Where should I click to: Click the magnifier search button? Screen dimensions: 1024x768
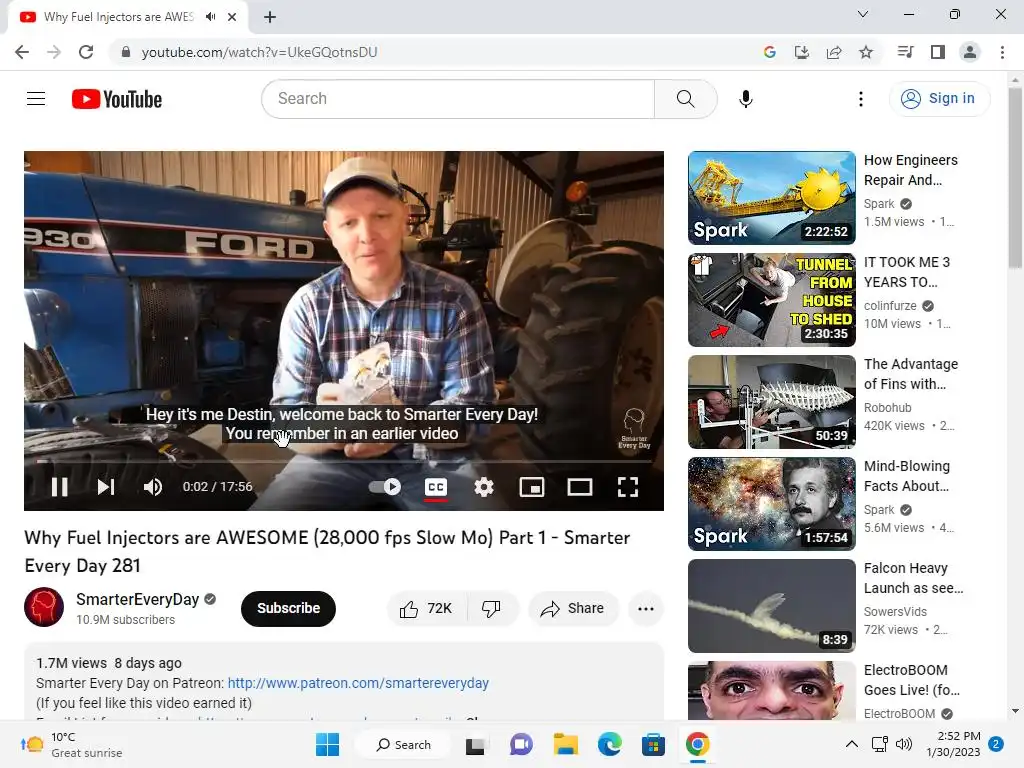point(686,99)
